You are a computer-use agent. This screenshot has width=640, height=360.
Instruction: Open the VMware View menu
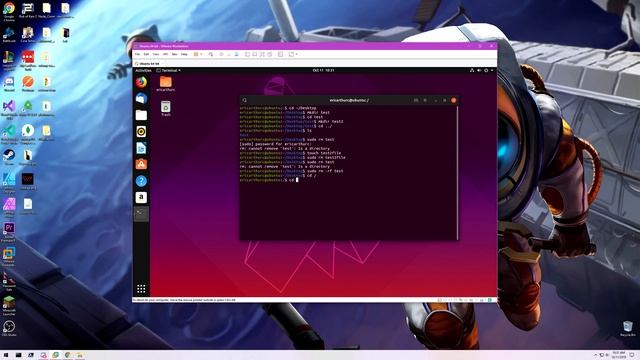coord(156,54)
